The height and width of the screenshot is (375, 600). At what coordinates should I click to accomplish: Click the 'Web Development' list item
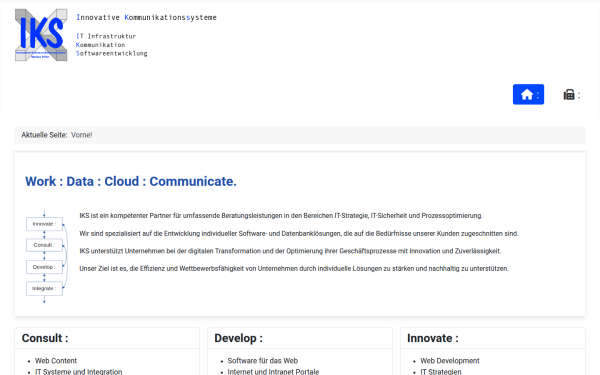tap(450, 361)
